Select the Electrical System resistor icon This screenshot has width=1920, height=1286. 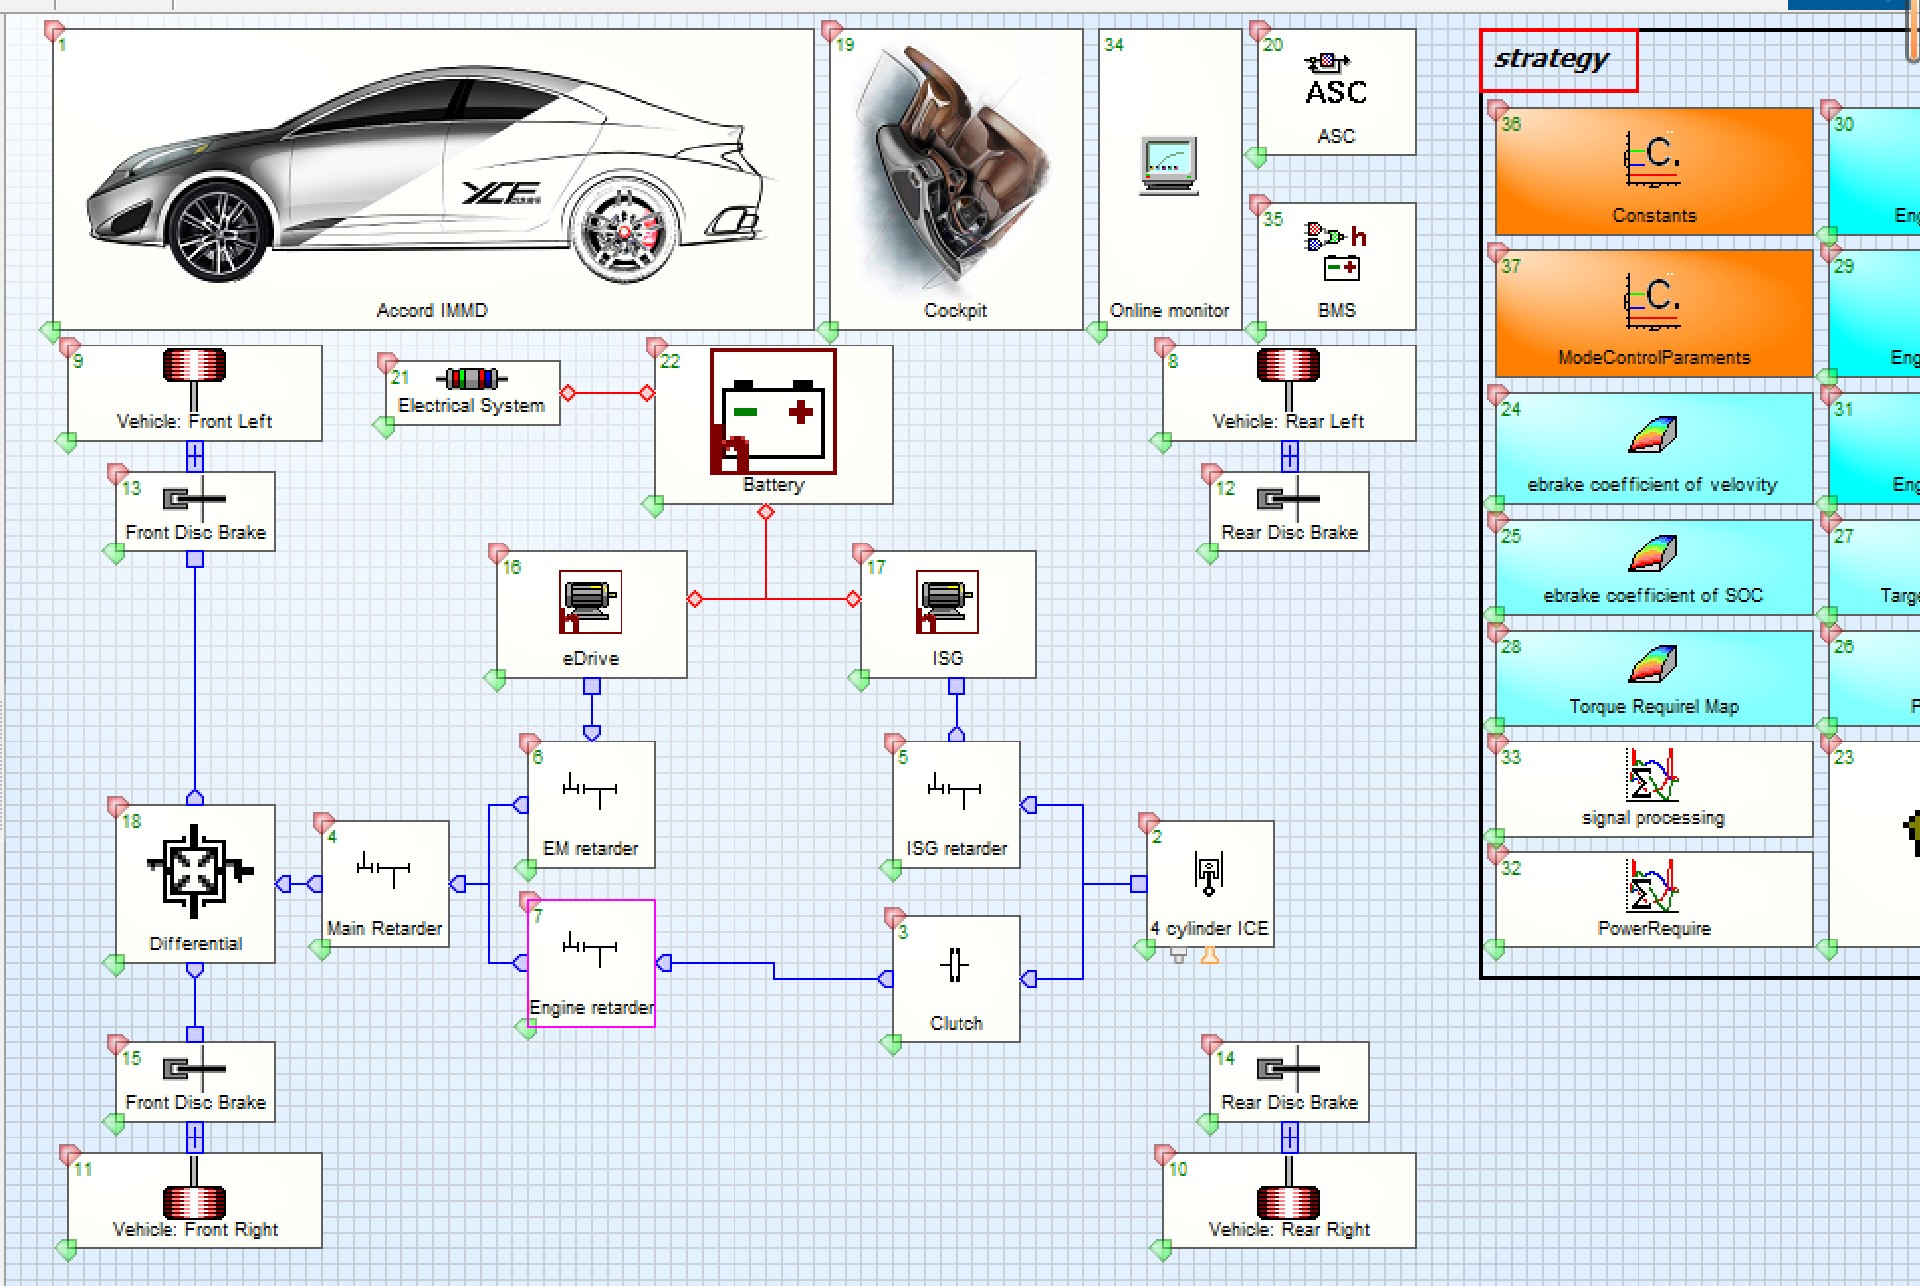tap(471, 379)
